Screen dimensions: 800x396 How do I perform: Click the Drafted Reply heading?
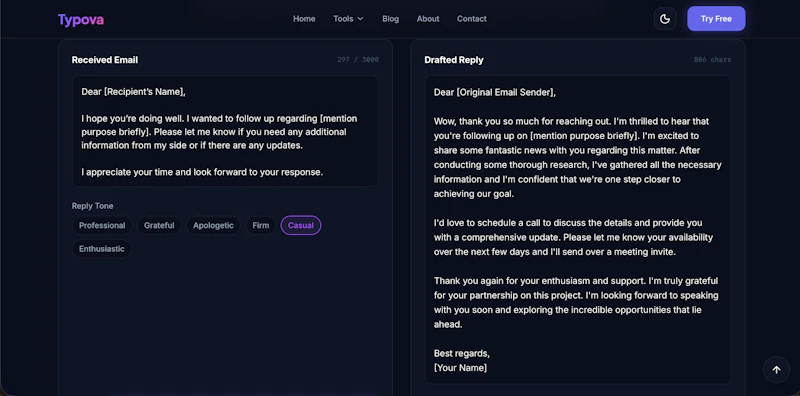454,60
